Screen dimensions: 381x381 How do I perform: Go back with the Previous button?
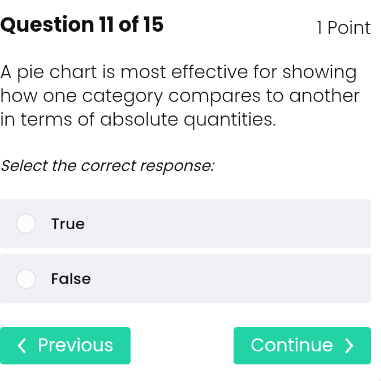(x=65, y=346)
